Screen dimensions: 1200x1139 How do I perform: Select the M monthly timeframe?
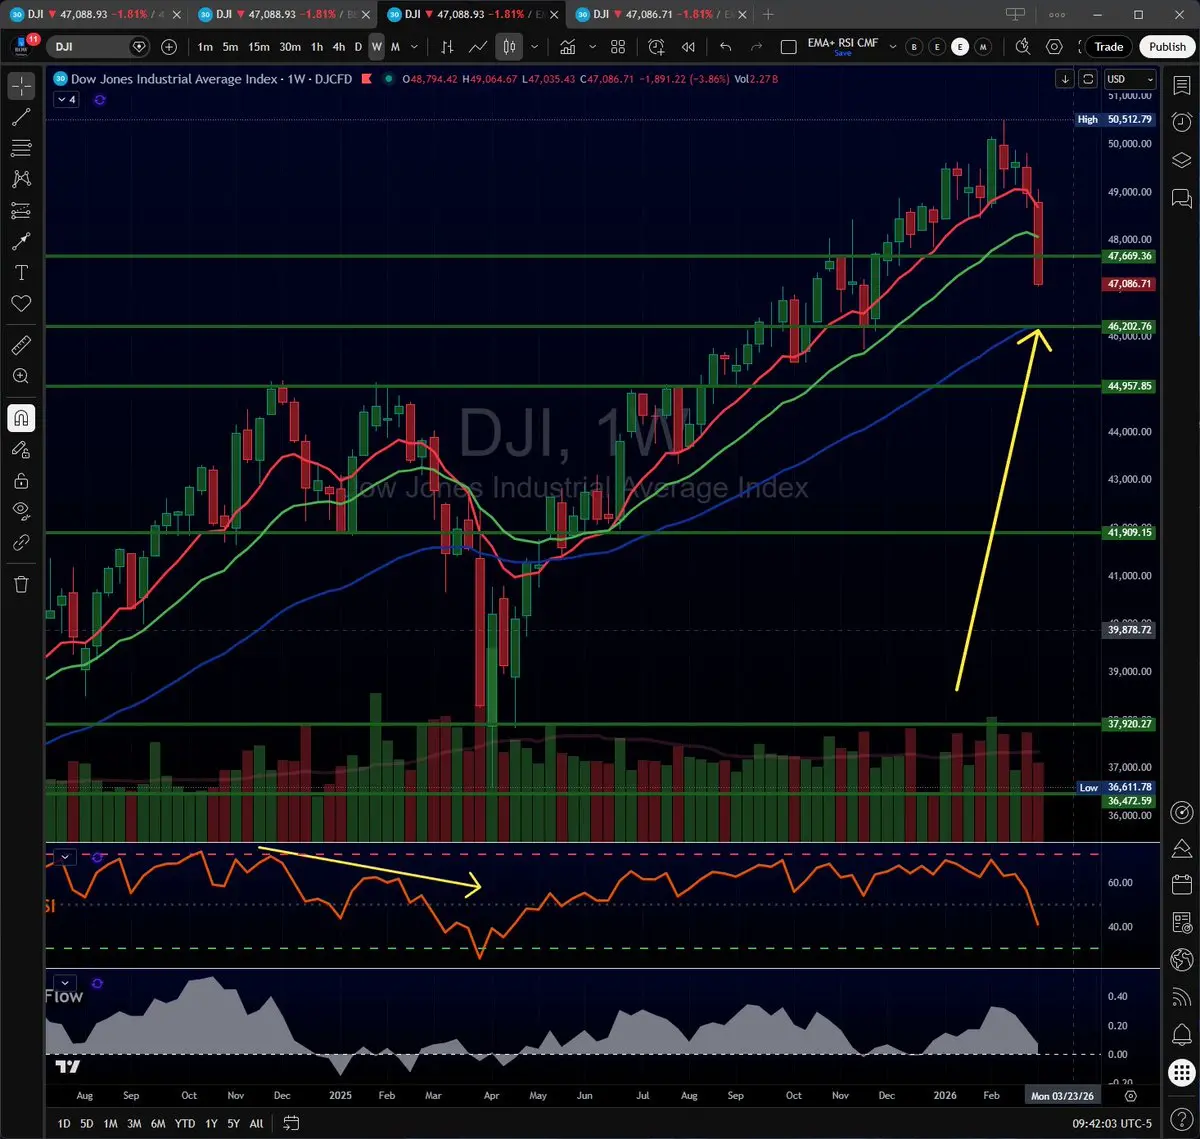click(x=395, y=47)
